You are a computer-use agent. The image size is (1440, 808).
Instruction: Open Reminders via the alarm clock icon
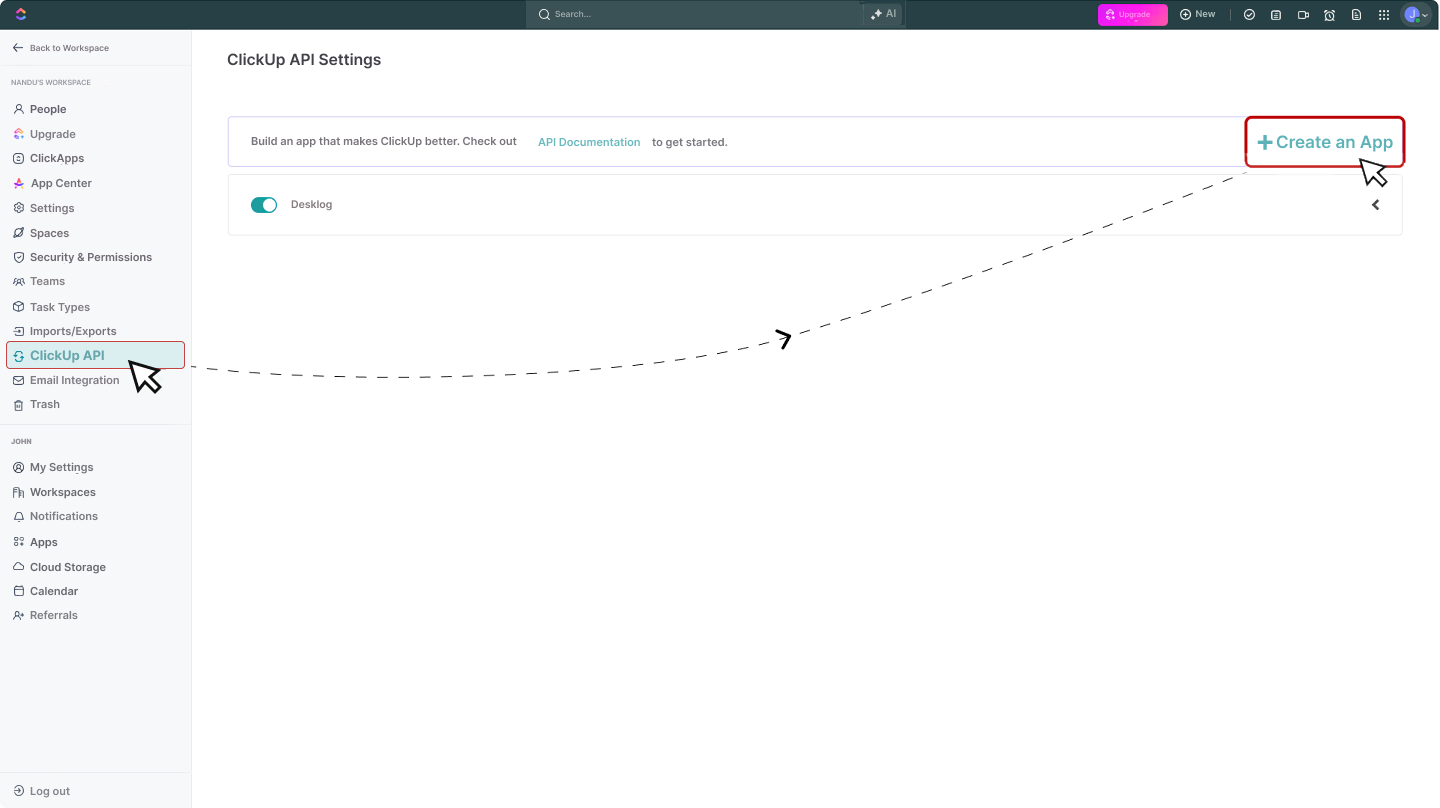(x=1329, y=14)
